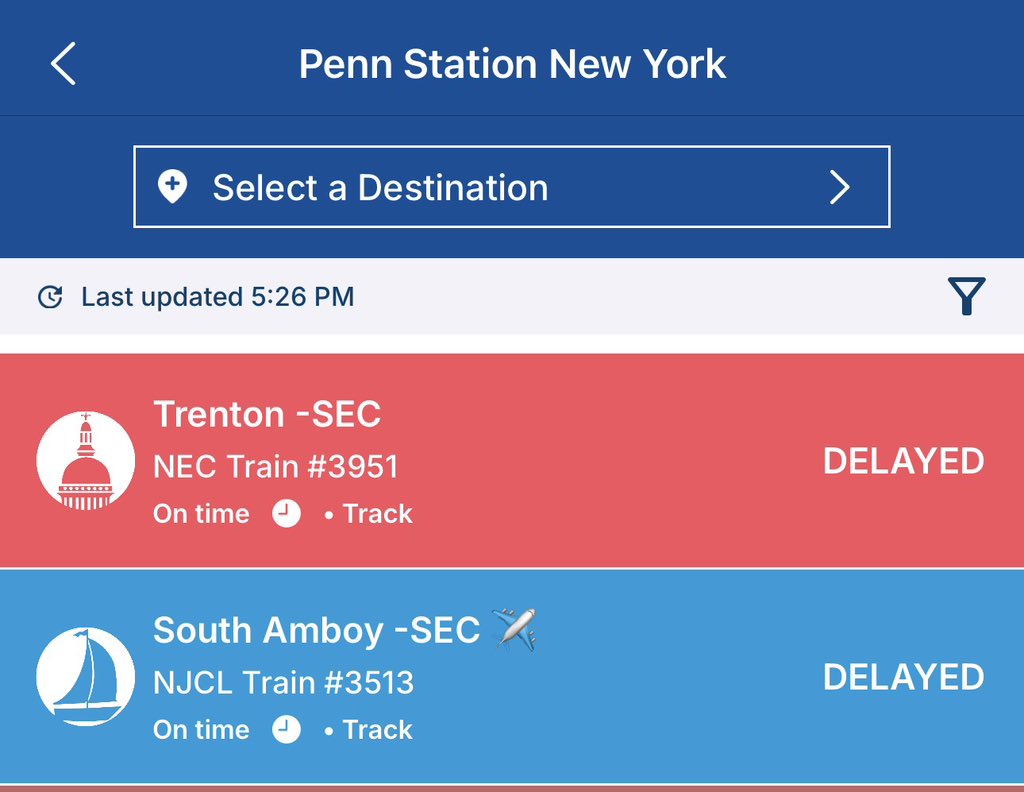
Task: Tap the location pin plus icon
Action: point(172,187)
